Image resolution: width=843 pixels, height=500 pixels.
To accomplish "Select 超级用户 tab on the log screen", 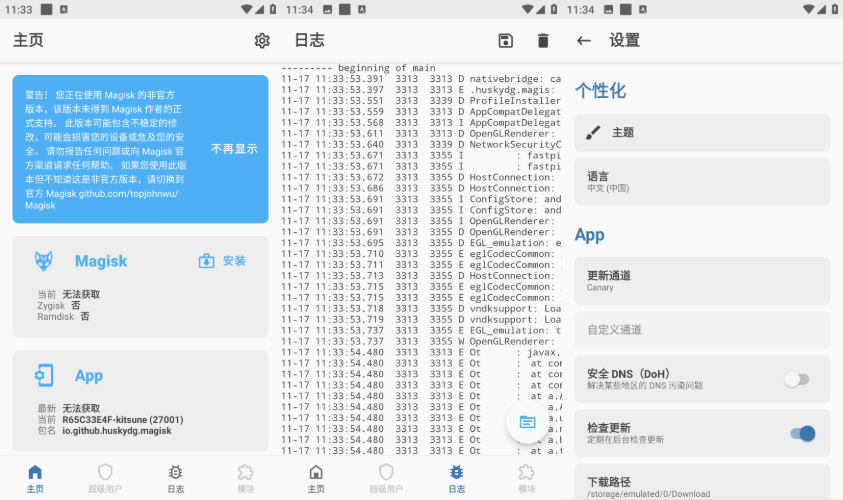I will (386, 478).
